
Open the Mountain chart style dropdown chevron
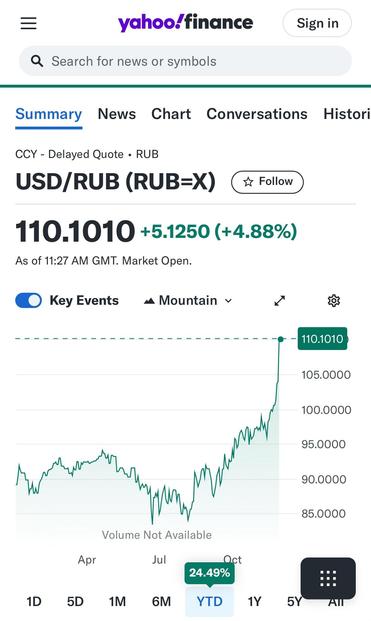click(228, 301)
